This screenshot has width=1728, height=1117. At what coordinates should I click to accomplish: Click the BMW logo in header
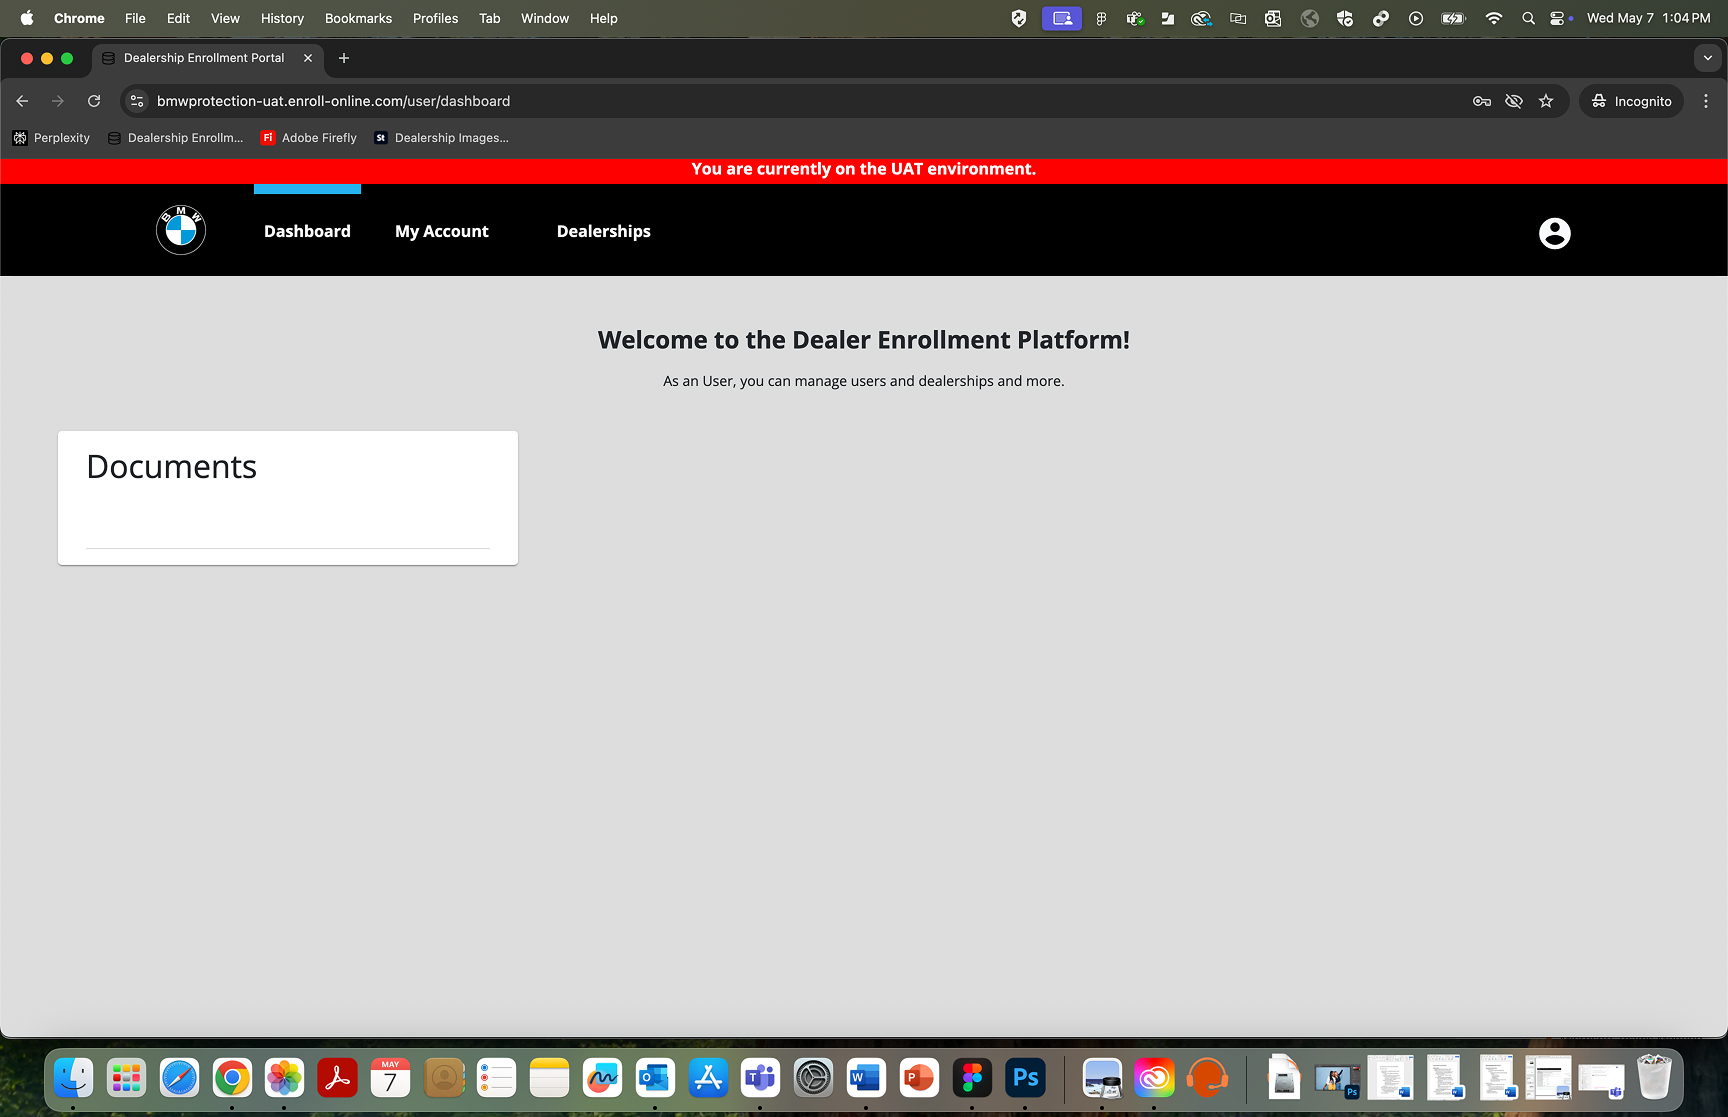[x=181, y=231]
